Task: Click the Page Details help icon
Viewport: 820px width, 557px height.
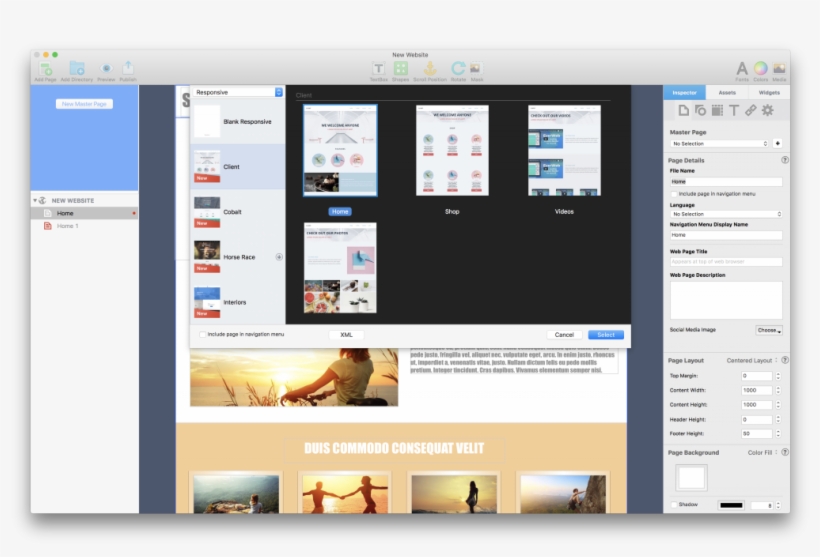Action: click(x=785, y=160)
